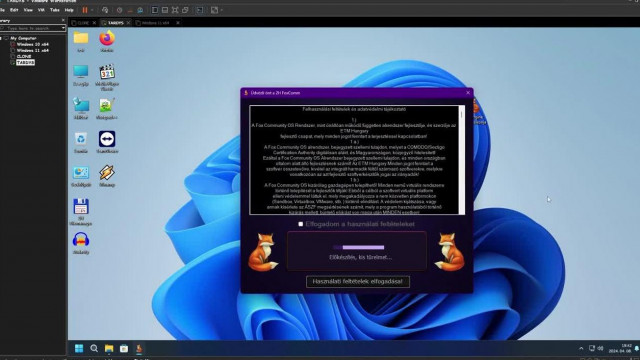Open the VMware Edit menu

[x=14, y=10]
